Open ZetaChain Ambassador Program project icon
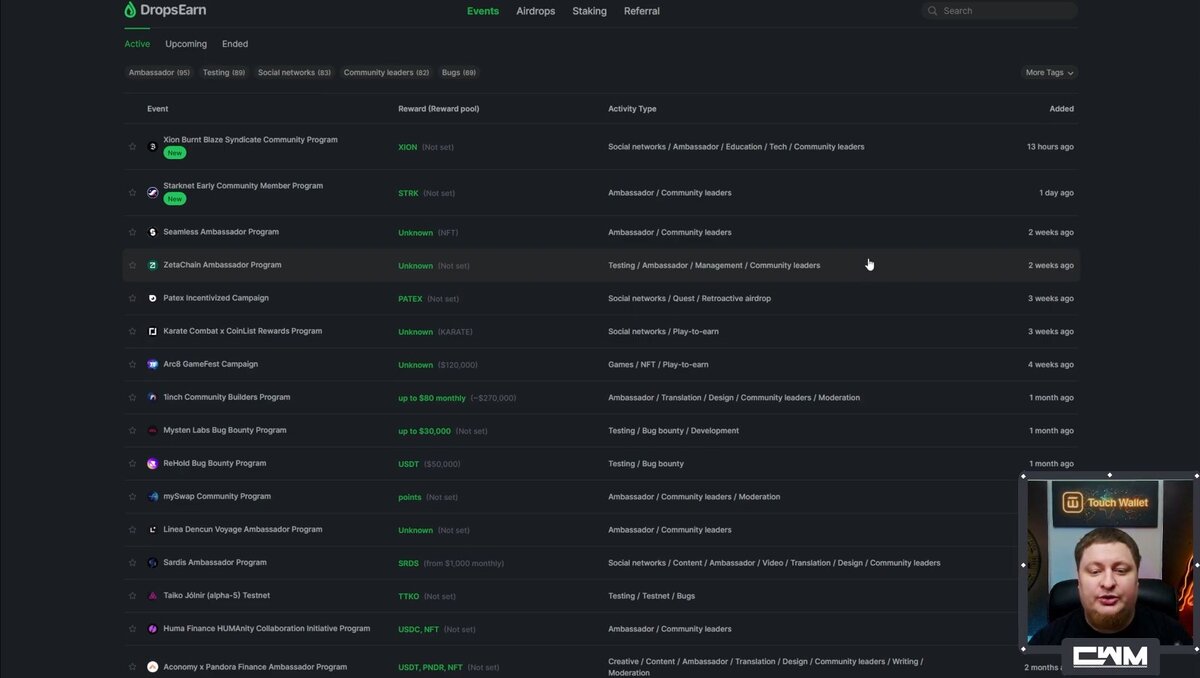The image size is (1200, 678). click(153, 265)
